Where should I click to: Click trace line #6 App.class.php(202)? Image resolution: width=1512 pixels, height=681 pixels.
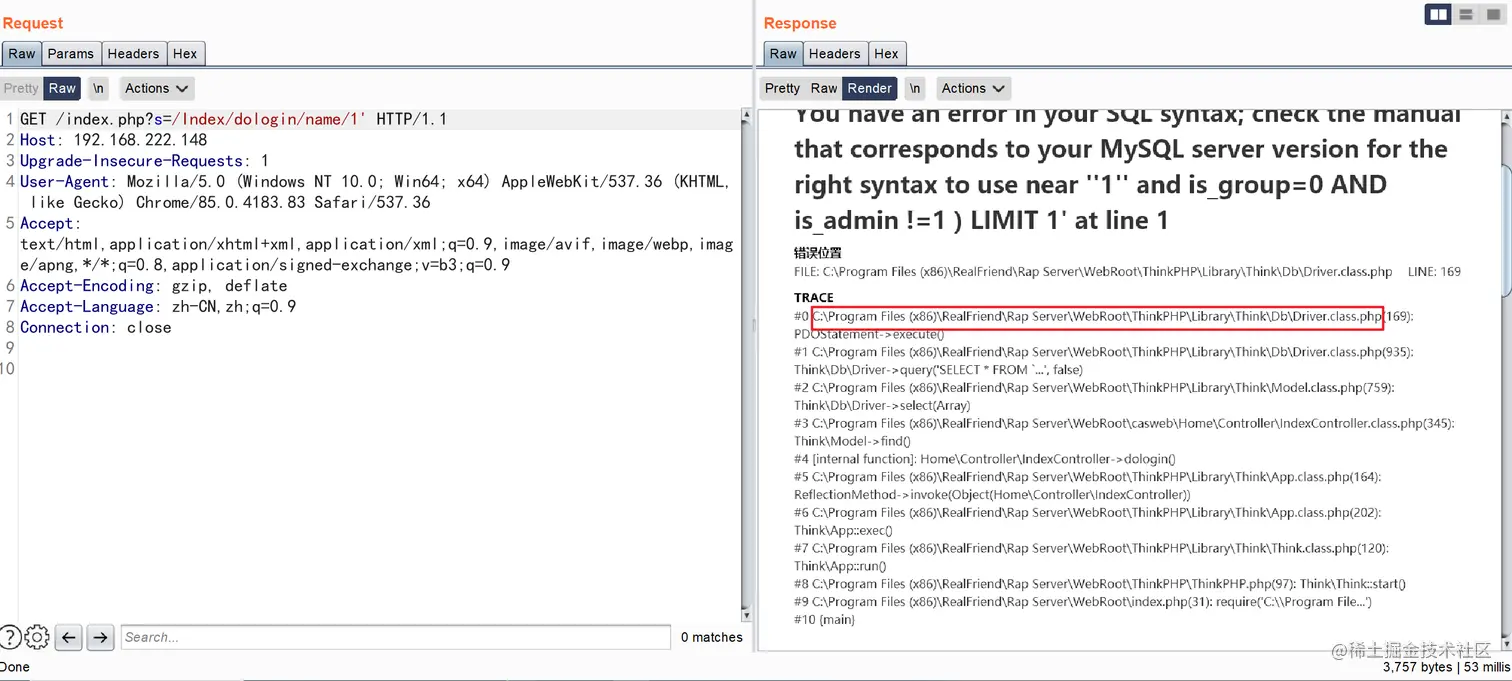(1088, 521)
